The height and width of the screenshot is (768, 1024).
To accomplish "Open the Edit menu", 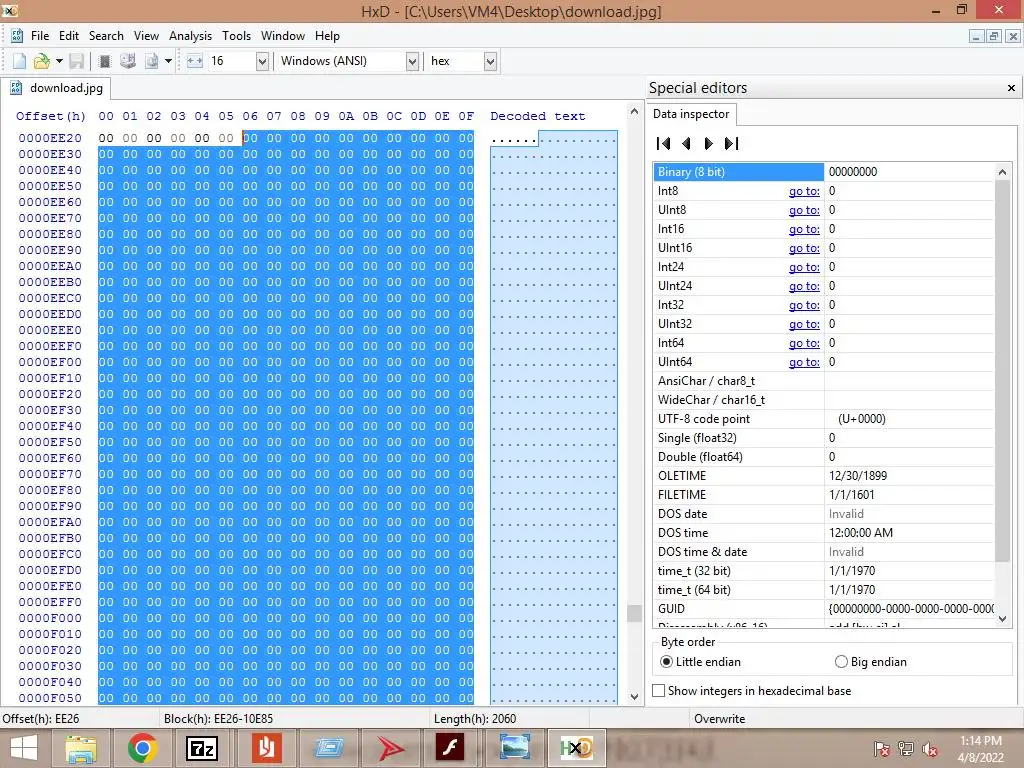I will point(69,36).
